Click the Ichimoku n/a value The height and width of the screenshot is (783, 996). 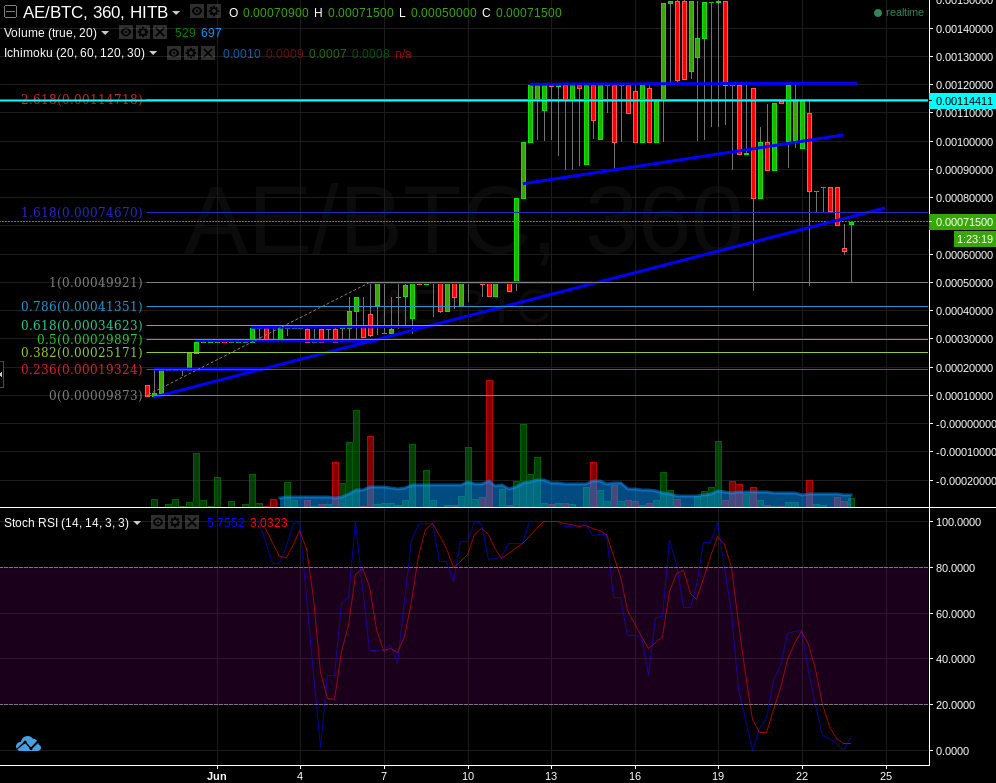(x=403, y=54)
